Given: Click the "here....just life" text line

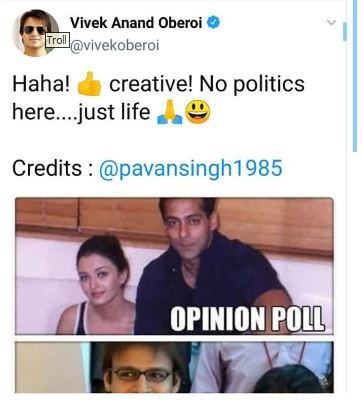Looking at the screenshot, I should tap(81, 112).
